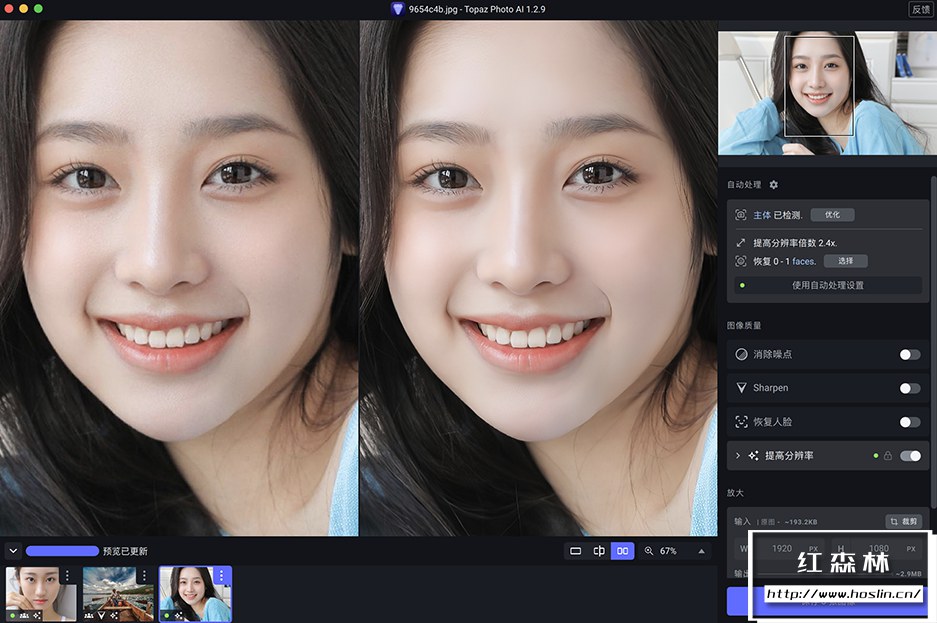Open the 自动处理 gear settings
This screenshot has width=937, height=623.
tap(773, 185)
